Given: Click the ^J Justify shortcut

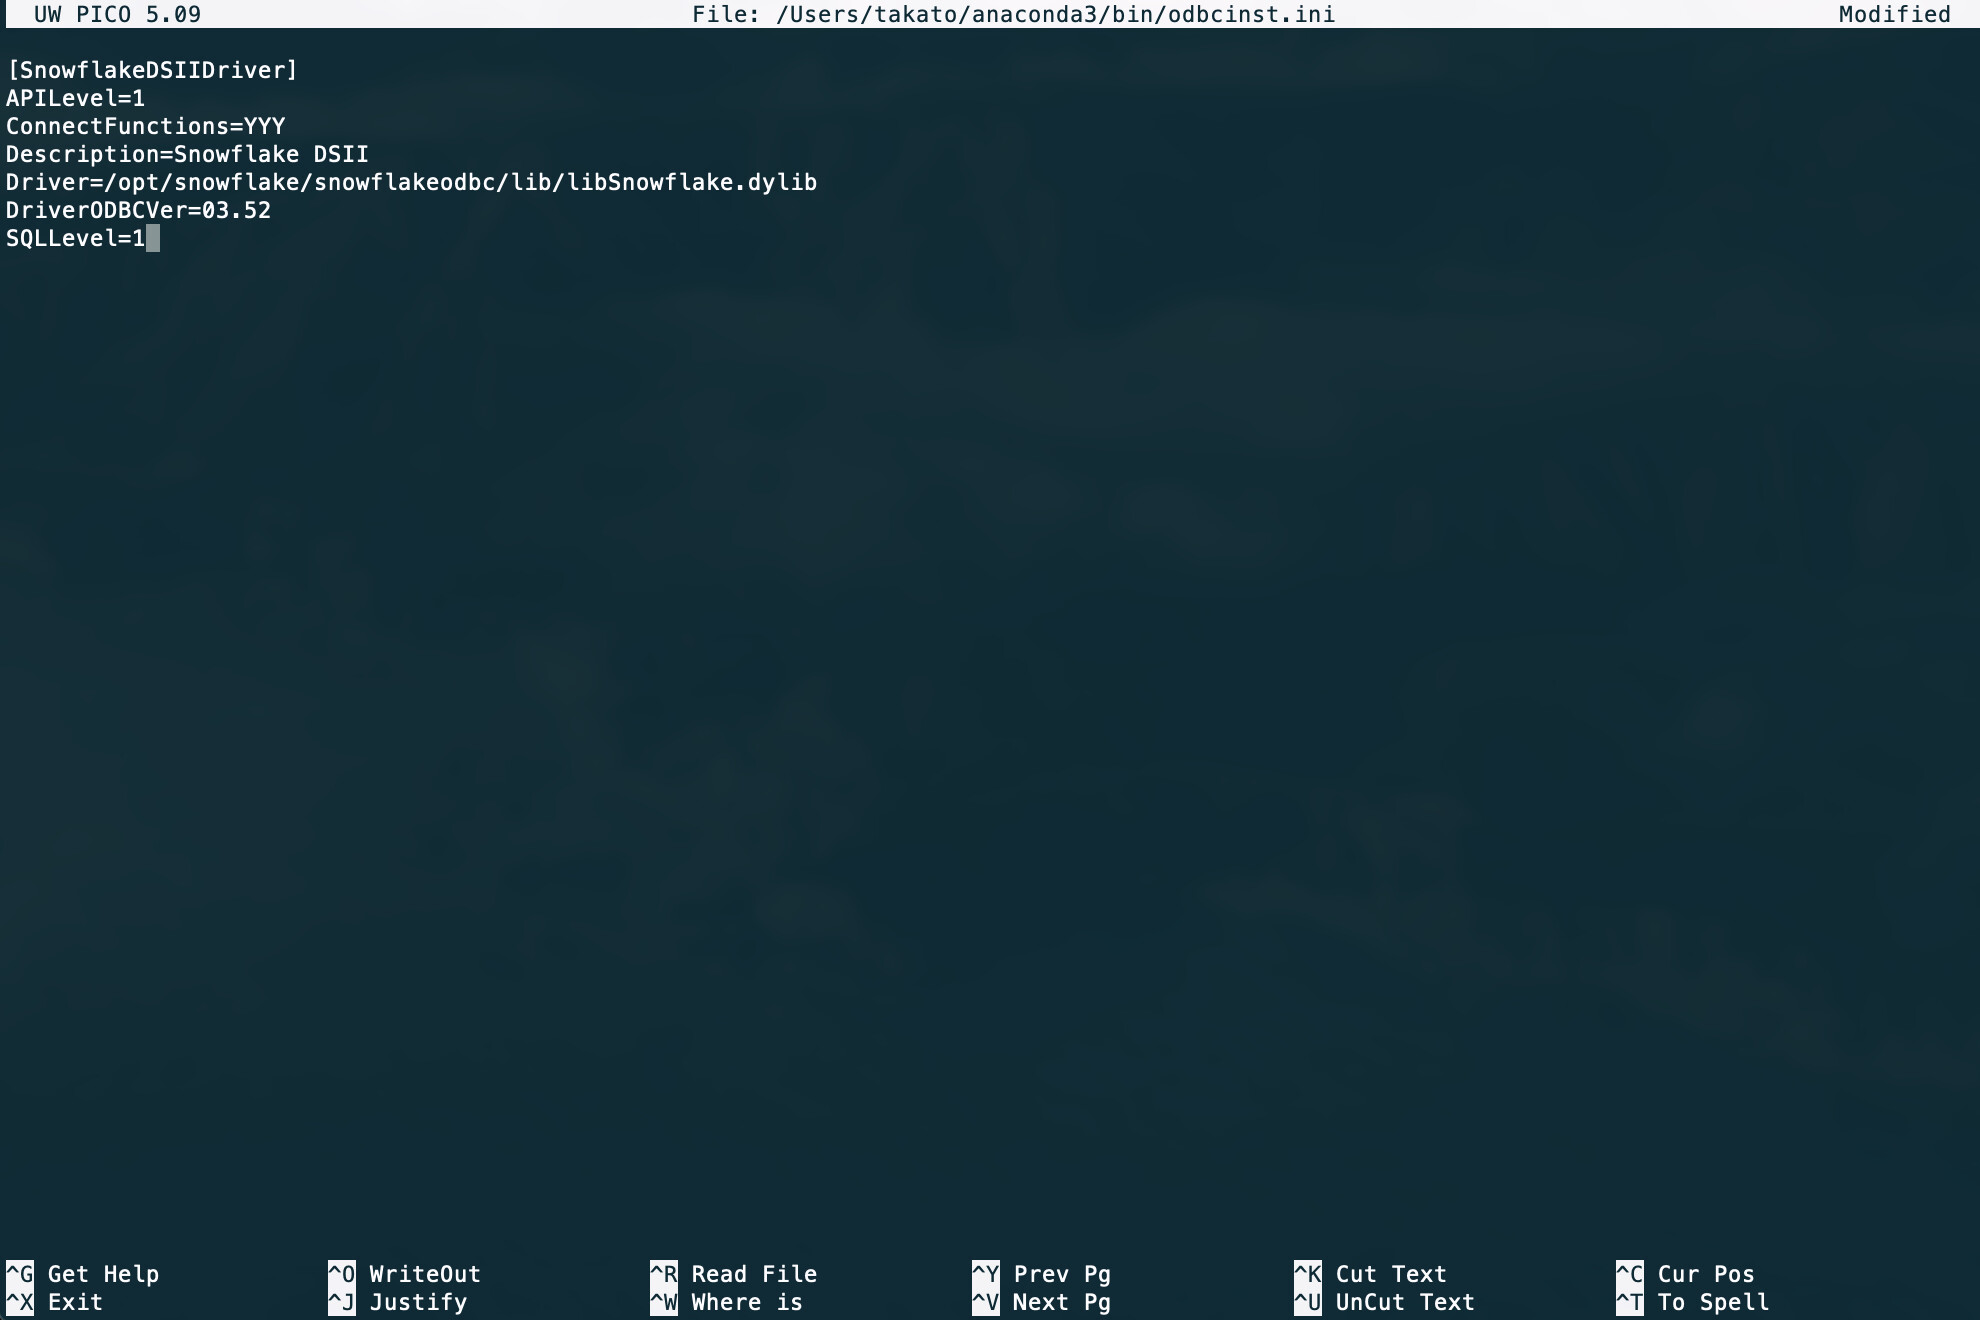Looking at the screenshot, I should coord(398,1302).
